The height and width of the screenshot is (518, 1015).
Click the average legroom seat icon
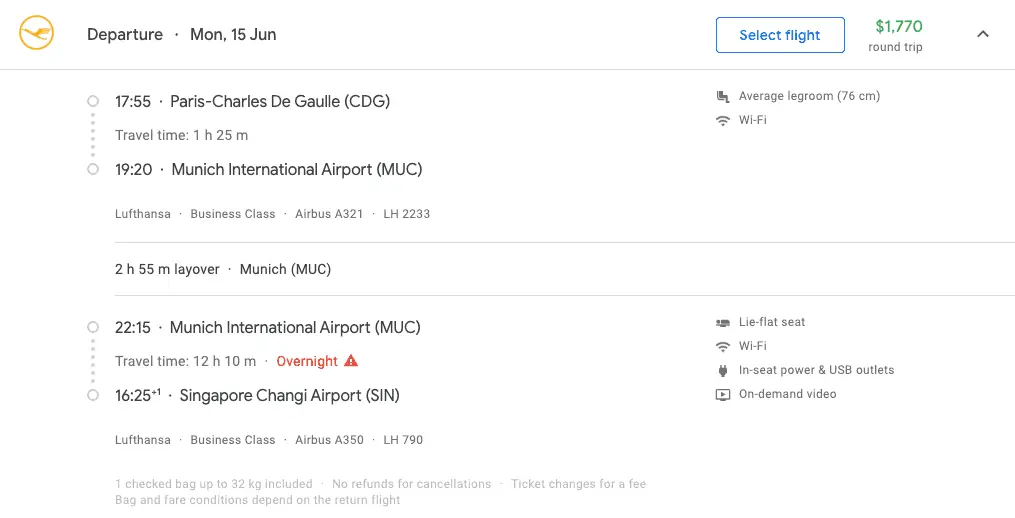coord(723,97)
